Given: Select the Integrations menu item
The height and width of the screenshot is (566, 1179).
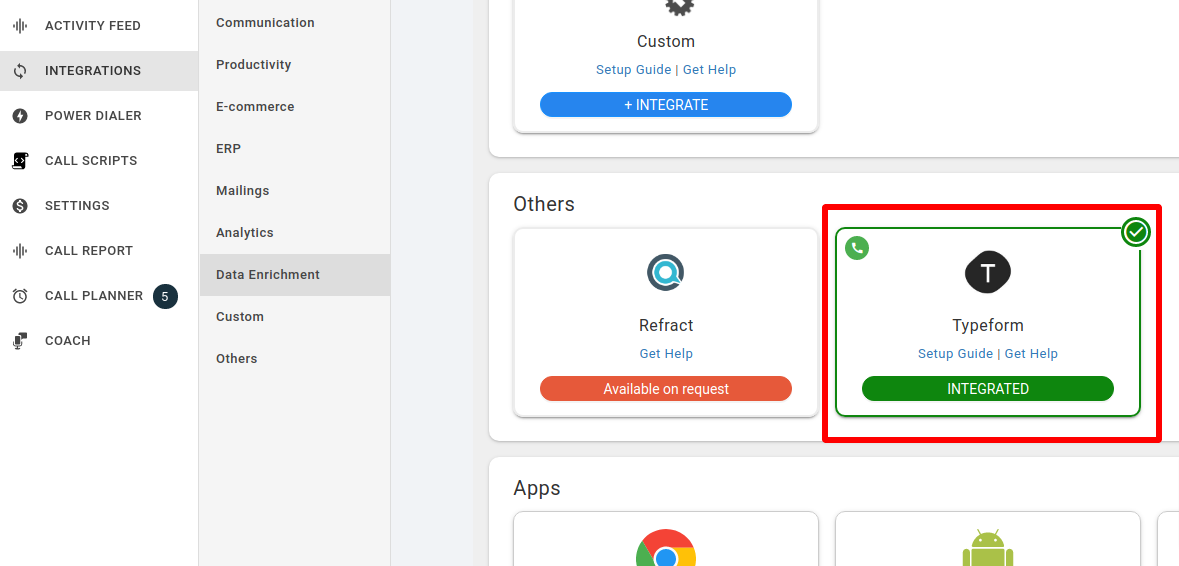Looking at the screenshot, I should click(x=99, y=71).
